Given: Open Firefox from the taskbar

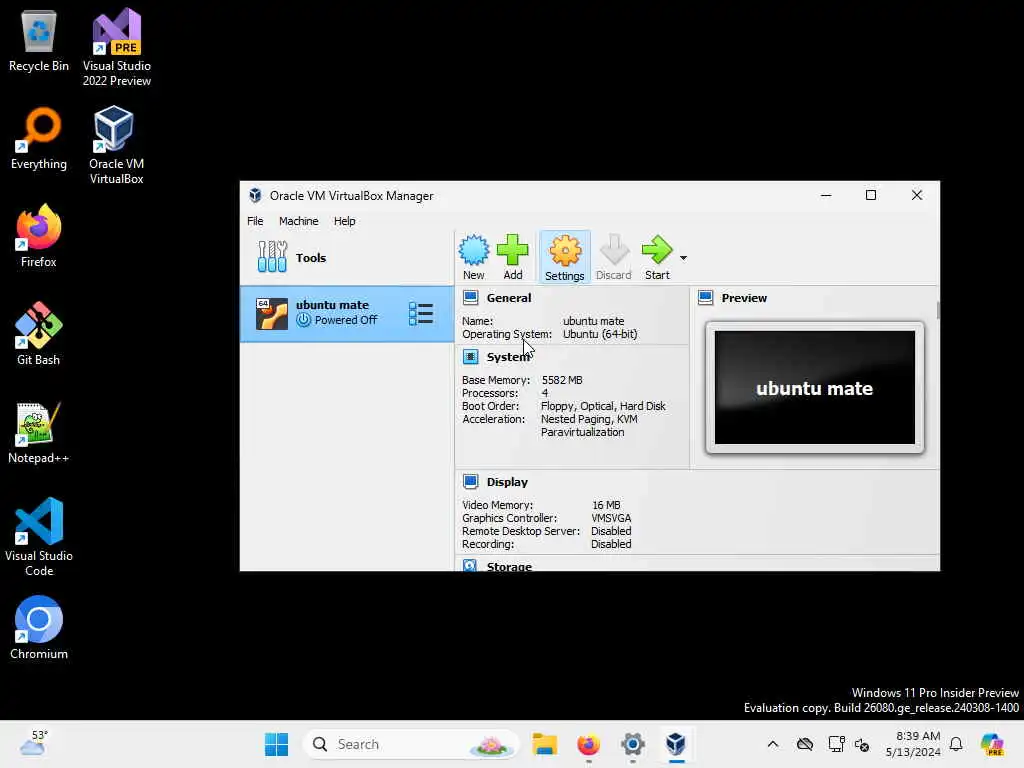Looking at the screenshot, I should click(588, 744).
